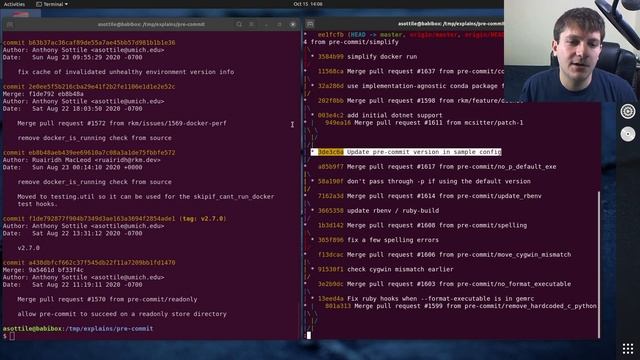Click the new tab icon in right terminal header
Viewport: 640px width, 360px height.
(310, 24)
